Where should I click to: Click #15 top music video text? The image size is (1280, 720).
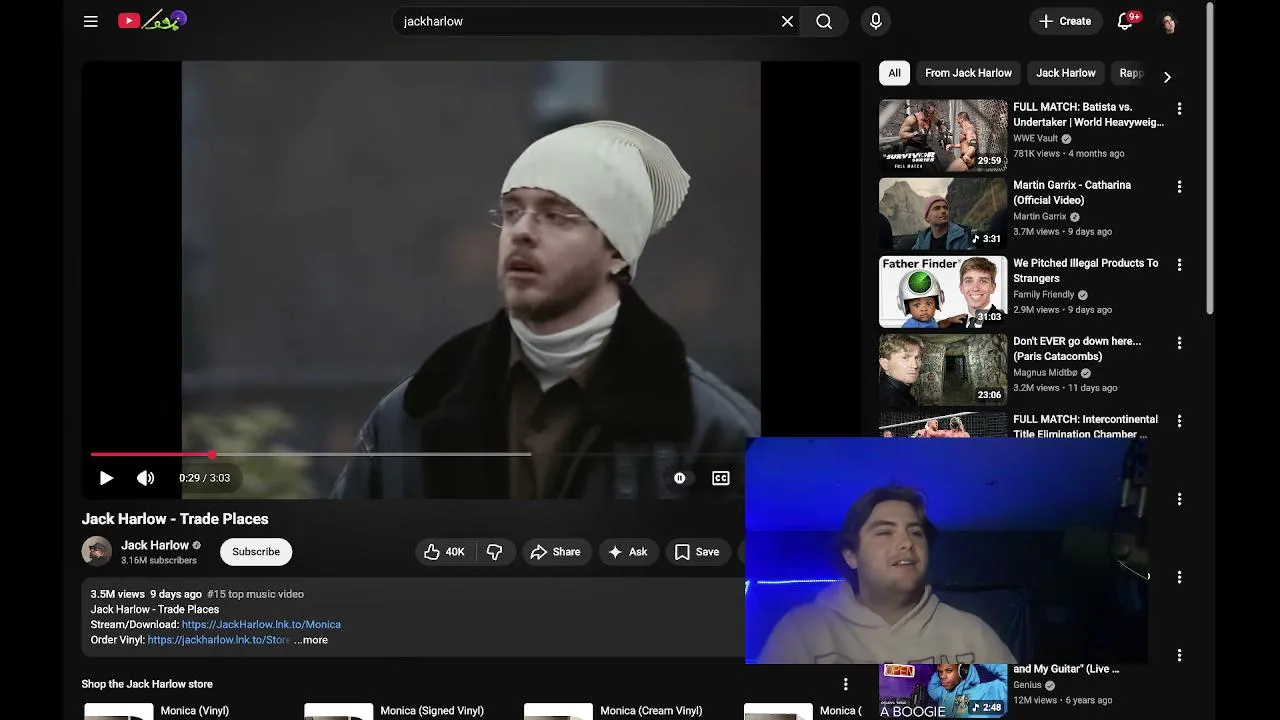pos(255,594)
